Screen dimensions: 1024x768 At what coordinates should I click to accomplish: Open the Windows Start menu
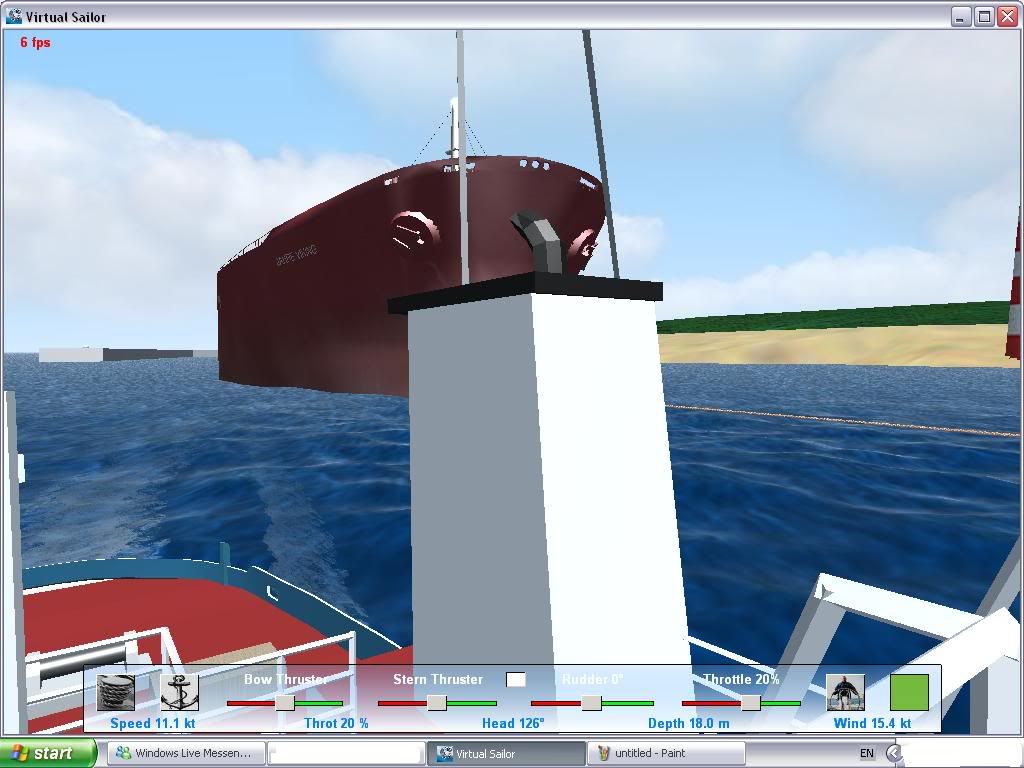click(x=48, y=753)
